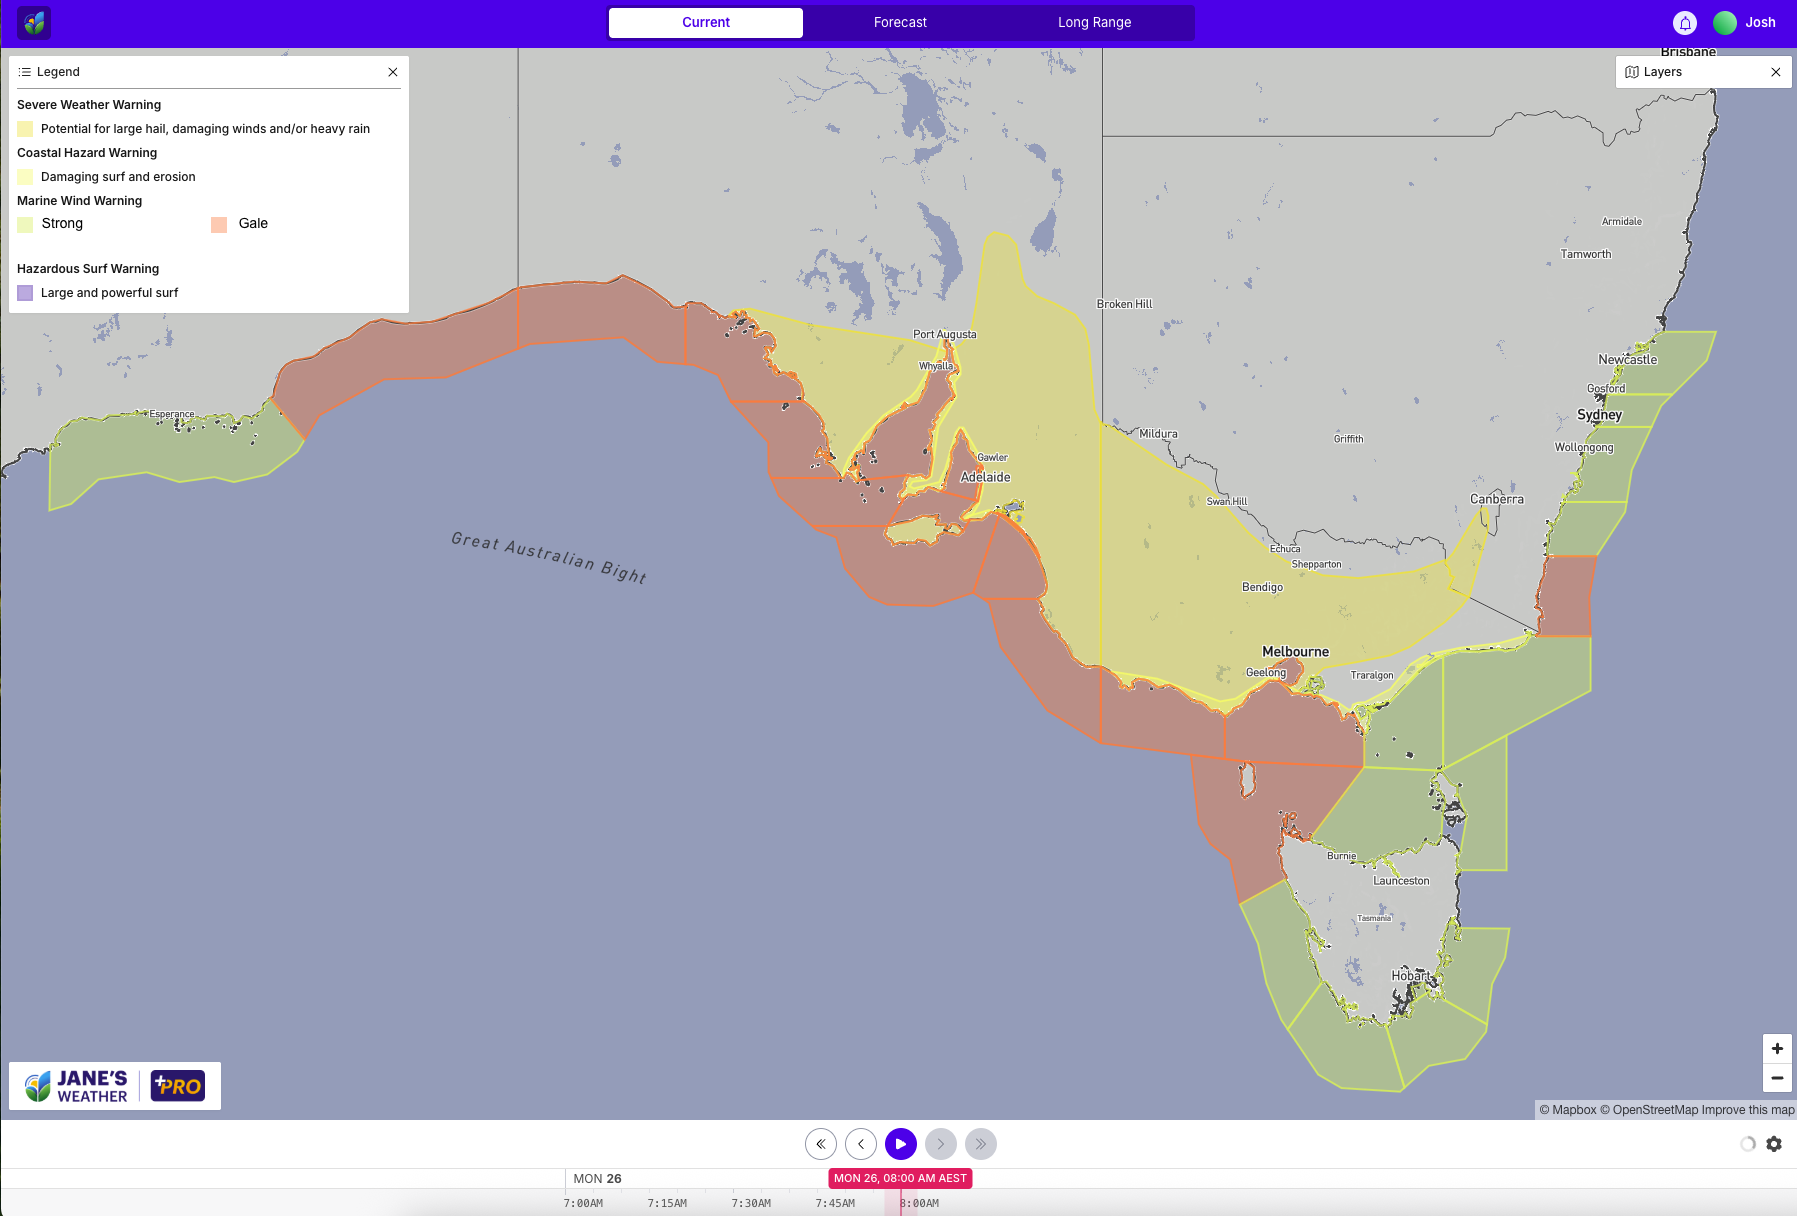This screenshot has height=1216, width=1797.
Task: Click the Gawler town label
Action: 992,458
